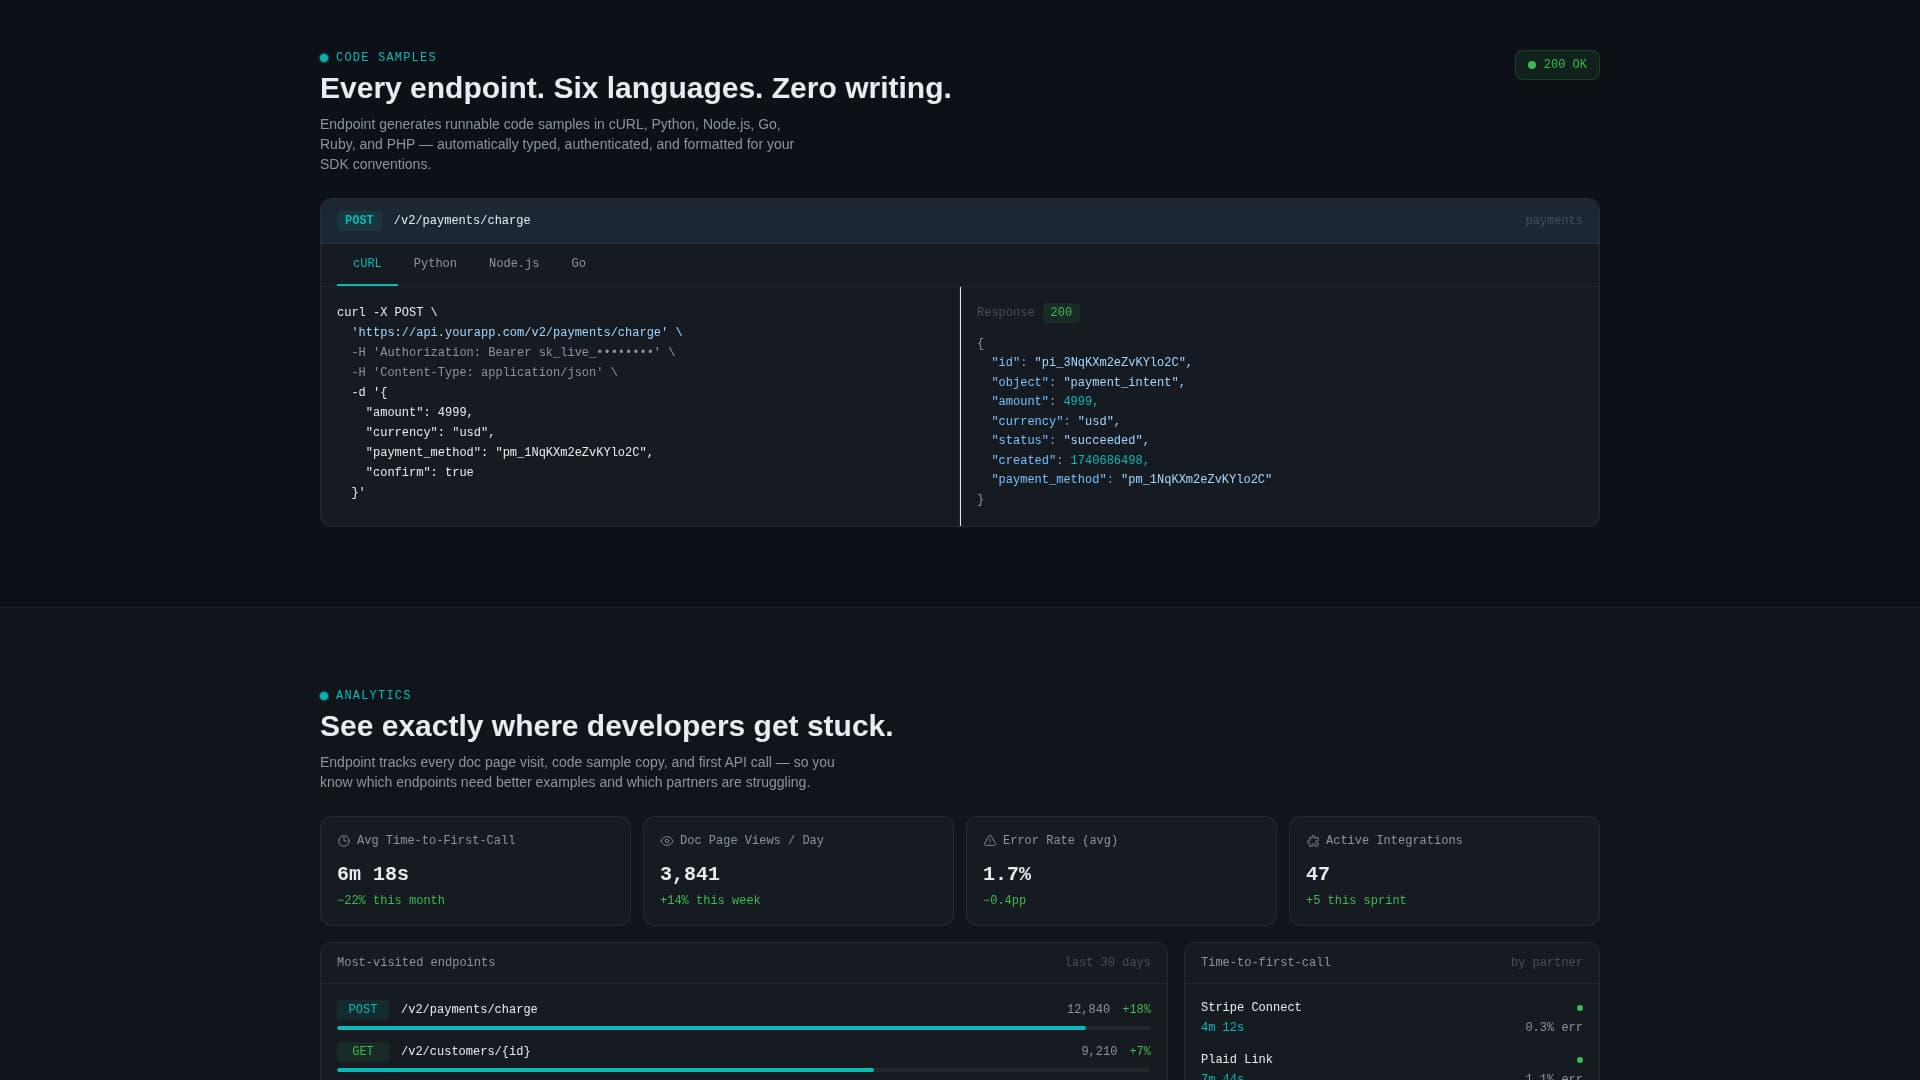This screenshot has height=1080, width=1920.
Task: Open the Active Integrations card
Action: [1444, 871]
